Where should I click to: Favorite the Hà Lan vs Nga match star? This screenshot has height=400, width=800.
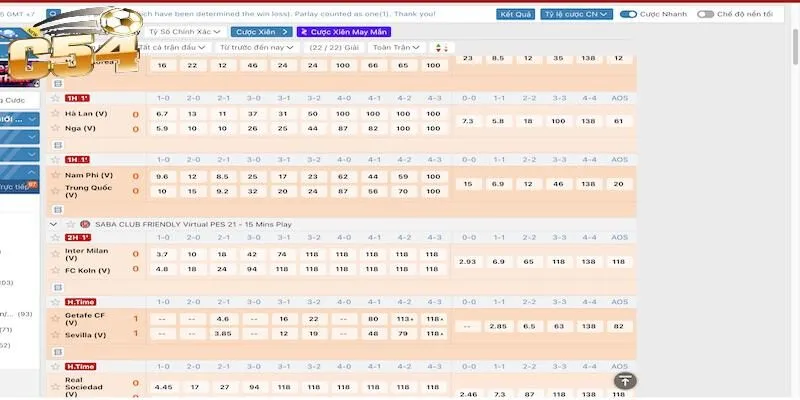click(56, 98)
